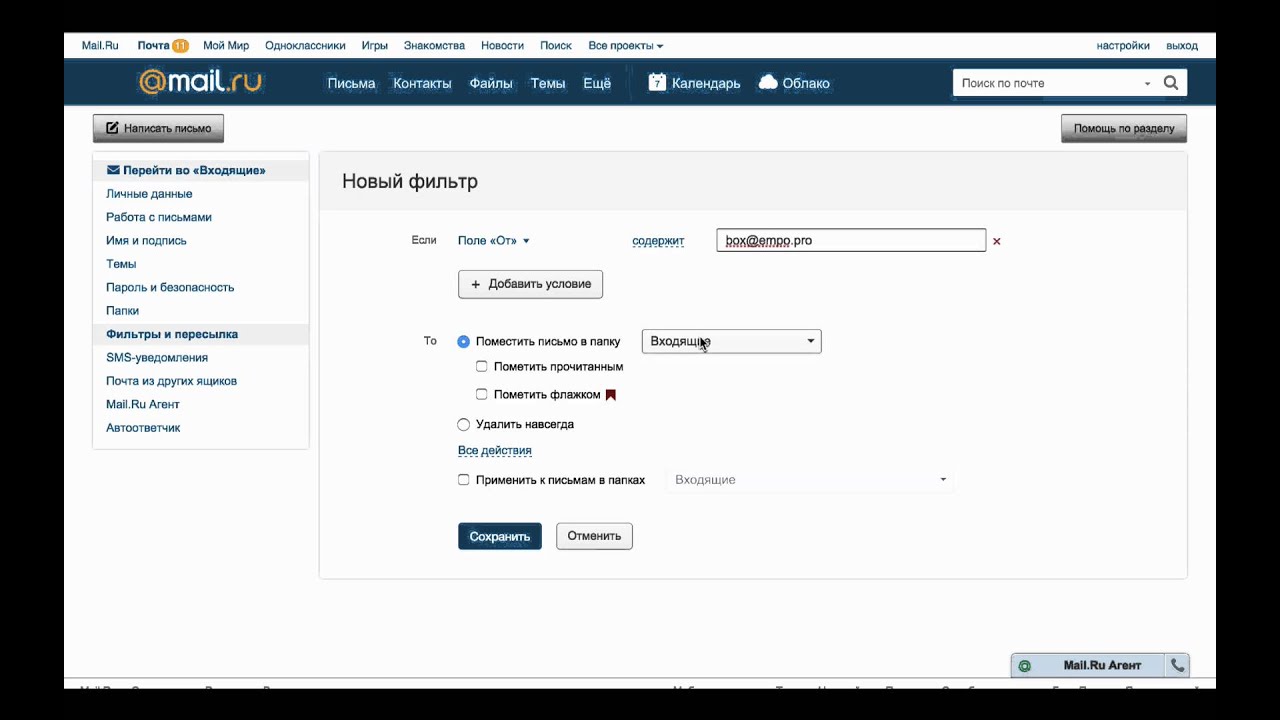The width and height of the screenshot is (1280, 720).
Task: Open Личные данные settings
Action: pos(149,194)
